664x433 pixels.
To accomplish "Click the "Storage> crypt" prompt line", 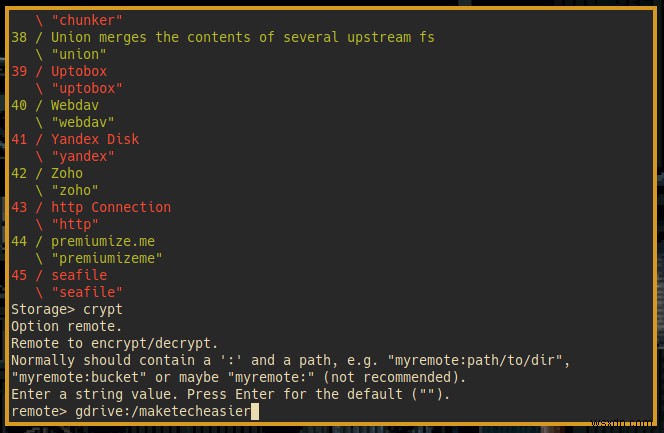I will (66, 309).
